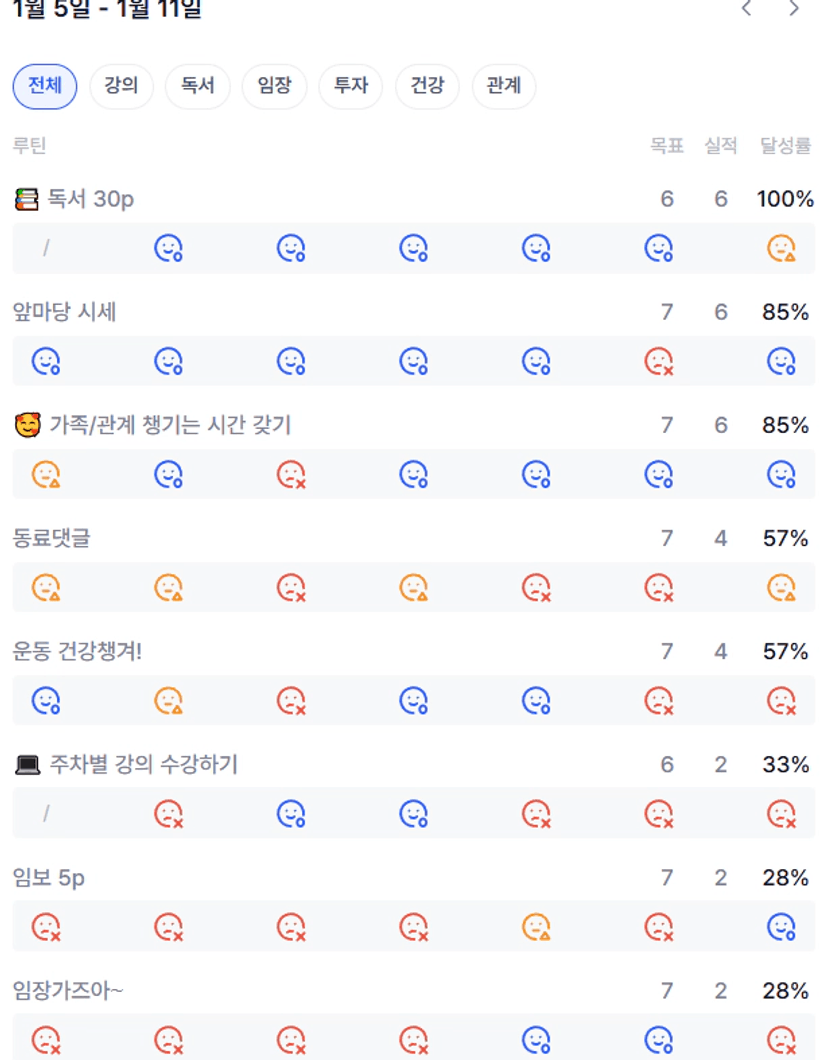This screenshot has height=1060, width=827.
Task: Click orange face in 가족/관계 챙기는 시간 갖기 row
Action: coord(46,474)
